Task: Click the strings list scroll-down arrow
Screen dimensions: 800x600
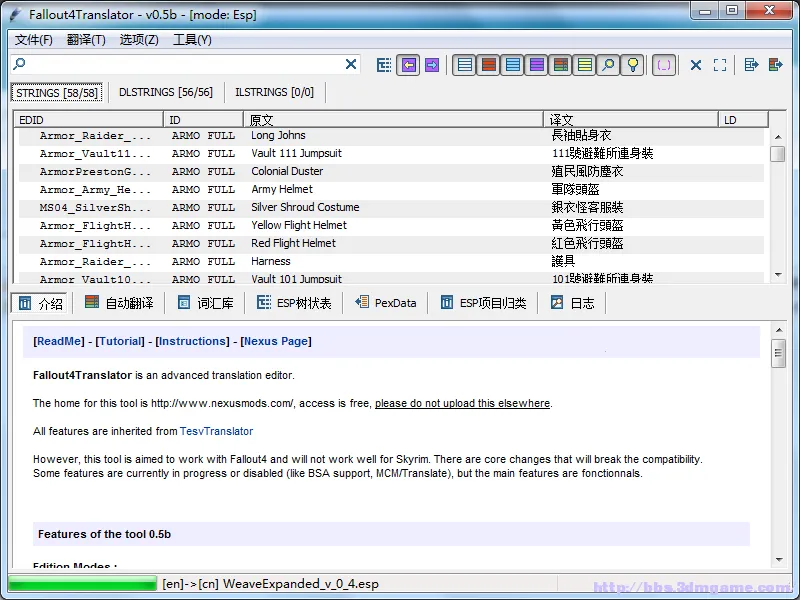Action: (x=778, y=275)
